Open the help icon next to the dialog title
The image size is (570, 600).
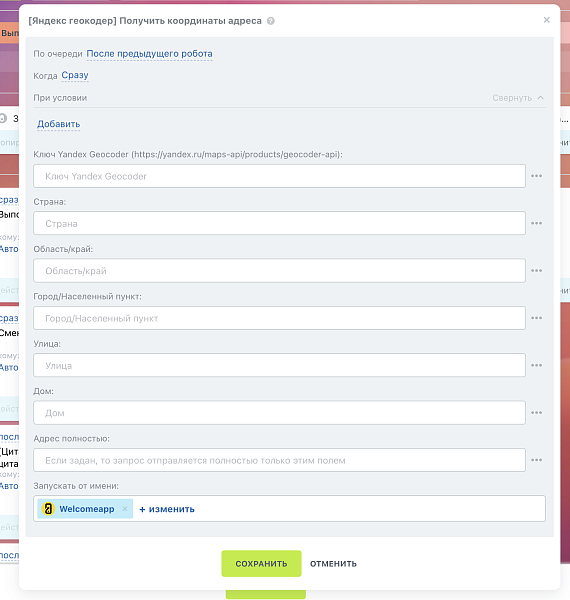click(x=271, y=21)
